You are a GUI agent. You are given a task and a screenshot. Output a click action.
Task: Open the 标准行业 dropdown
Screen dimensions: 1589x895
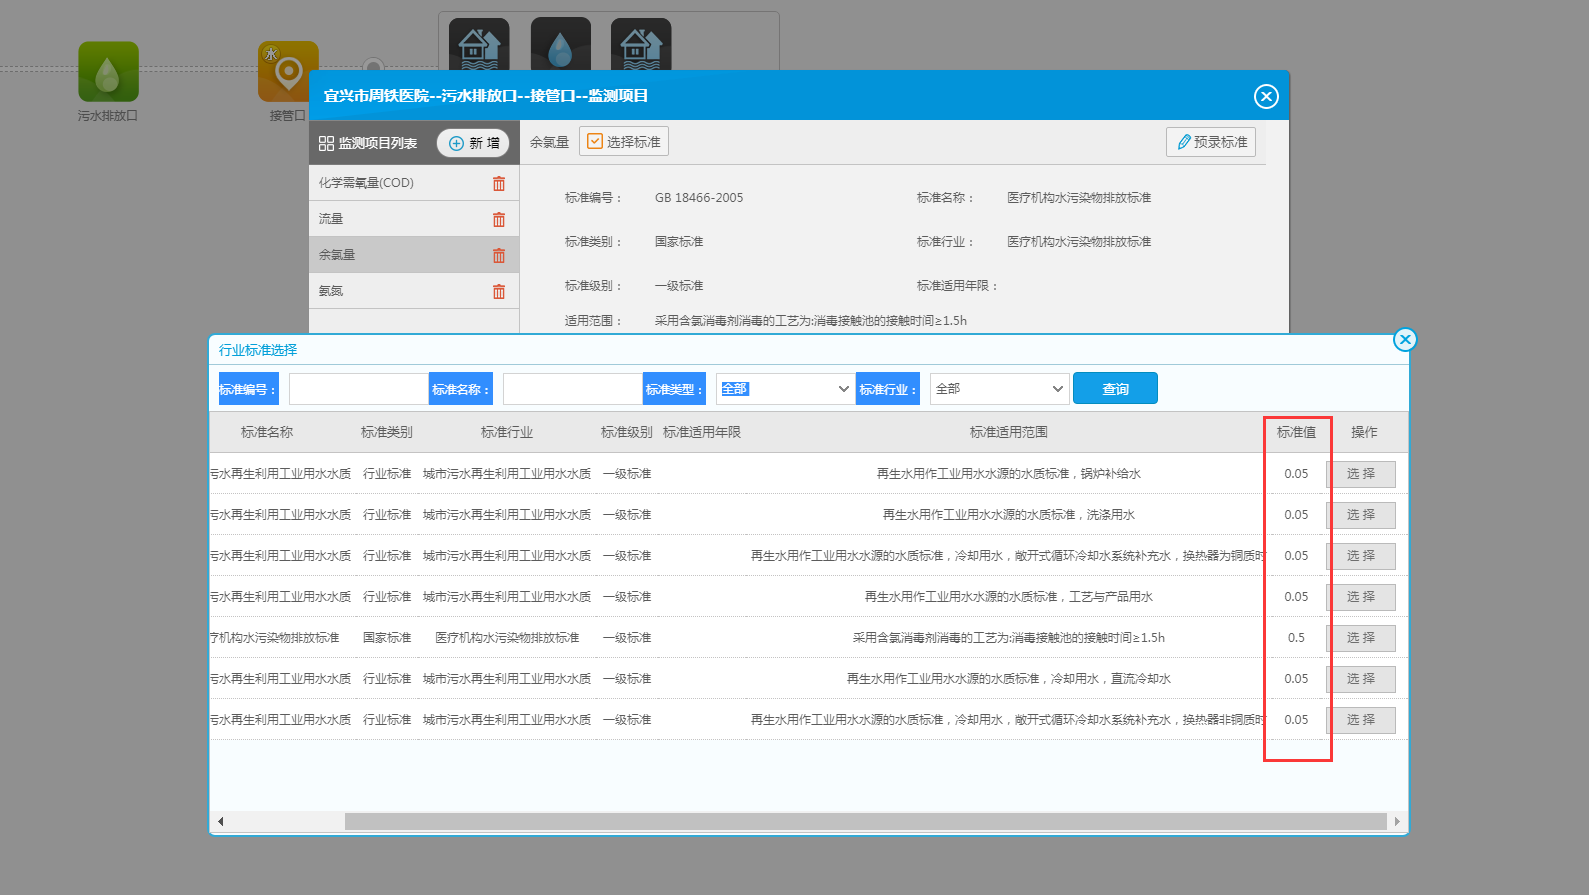999,389
